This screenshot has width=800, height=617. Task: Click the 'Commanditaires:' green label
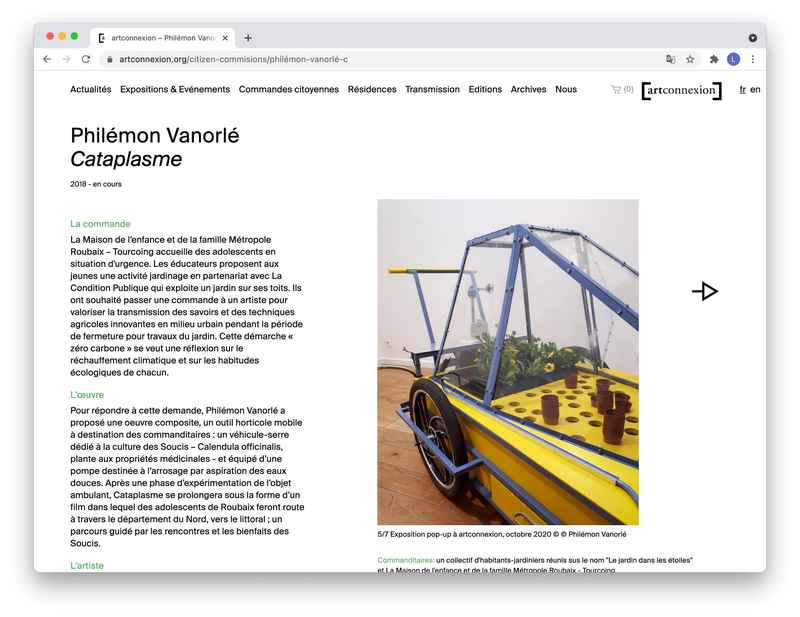[x=406, y=560]
